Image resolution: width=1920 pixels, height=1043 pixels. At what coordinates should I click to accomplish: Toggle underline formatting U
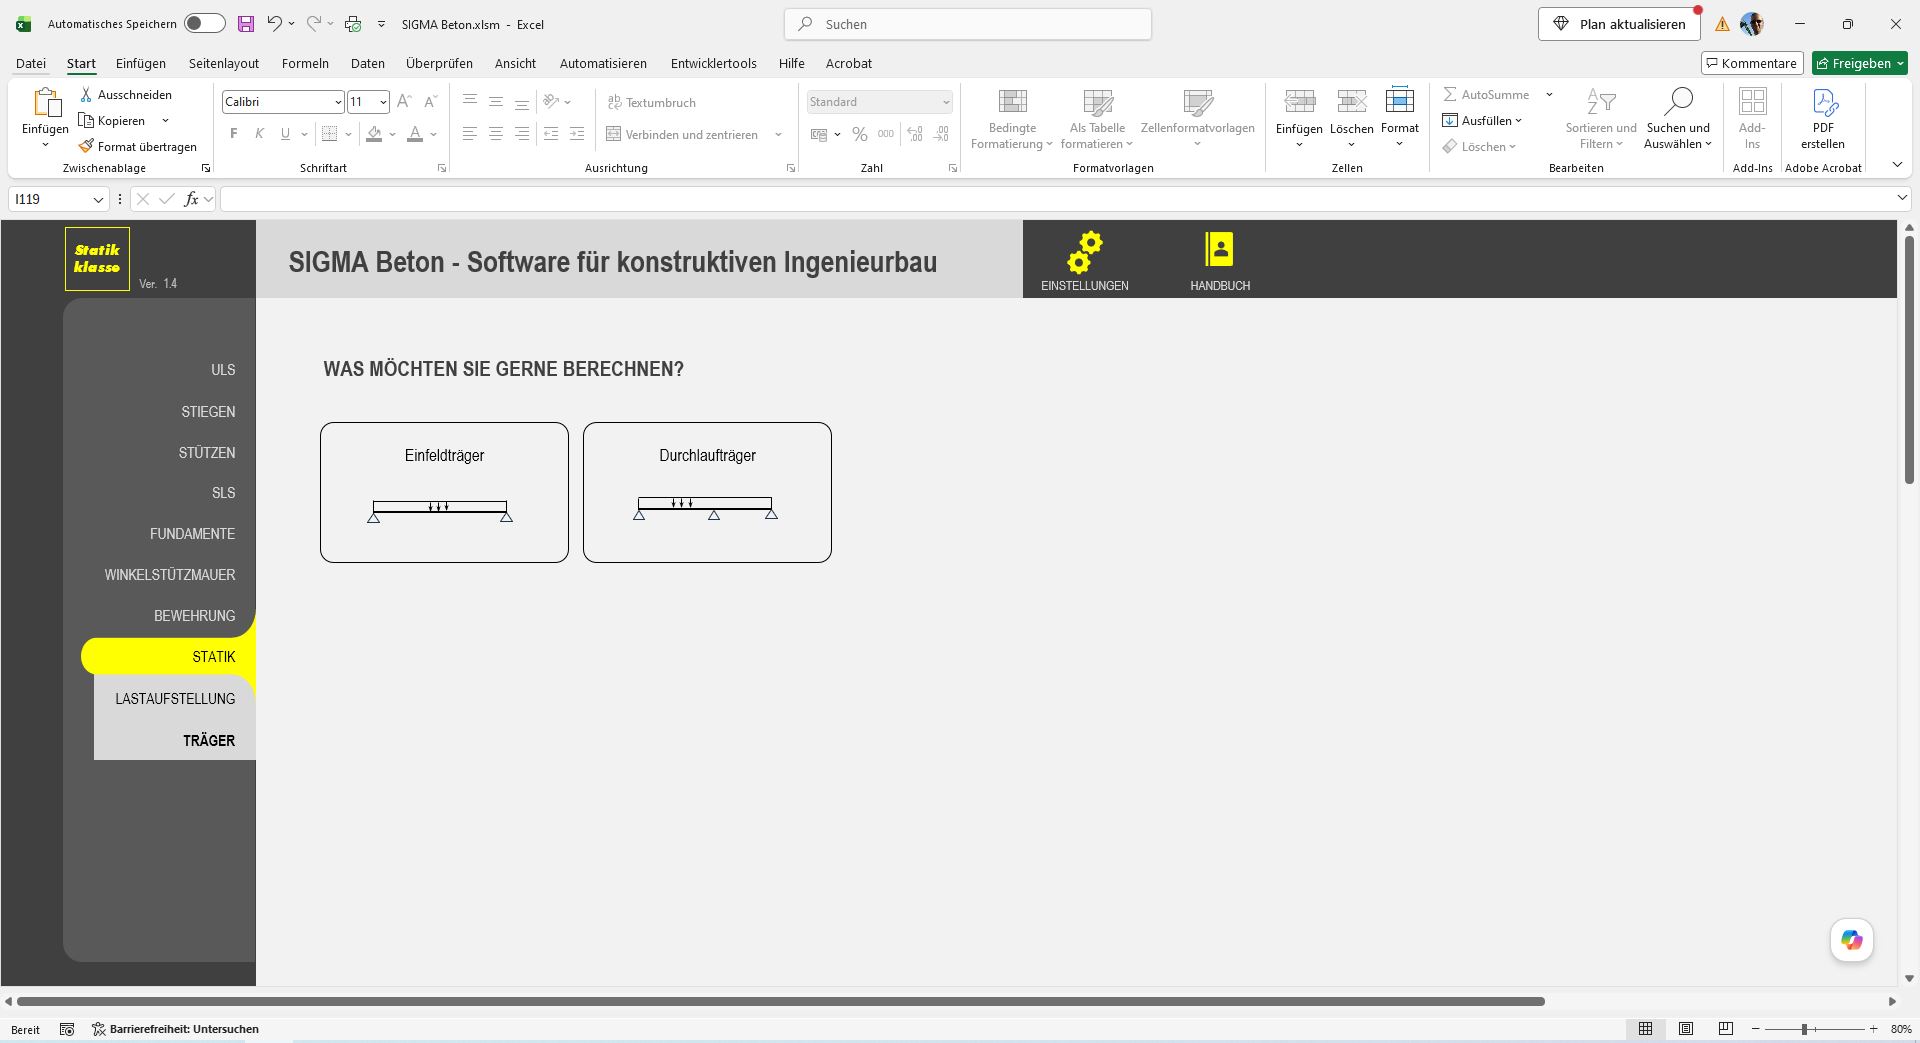tap(286, 134)
